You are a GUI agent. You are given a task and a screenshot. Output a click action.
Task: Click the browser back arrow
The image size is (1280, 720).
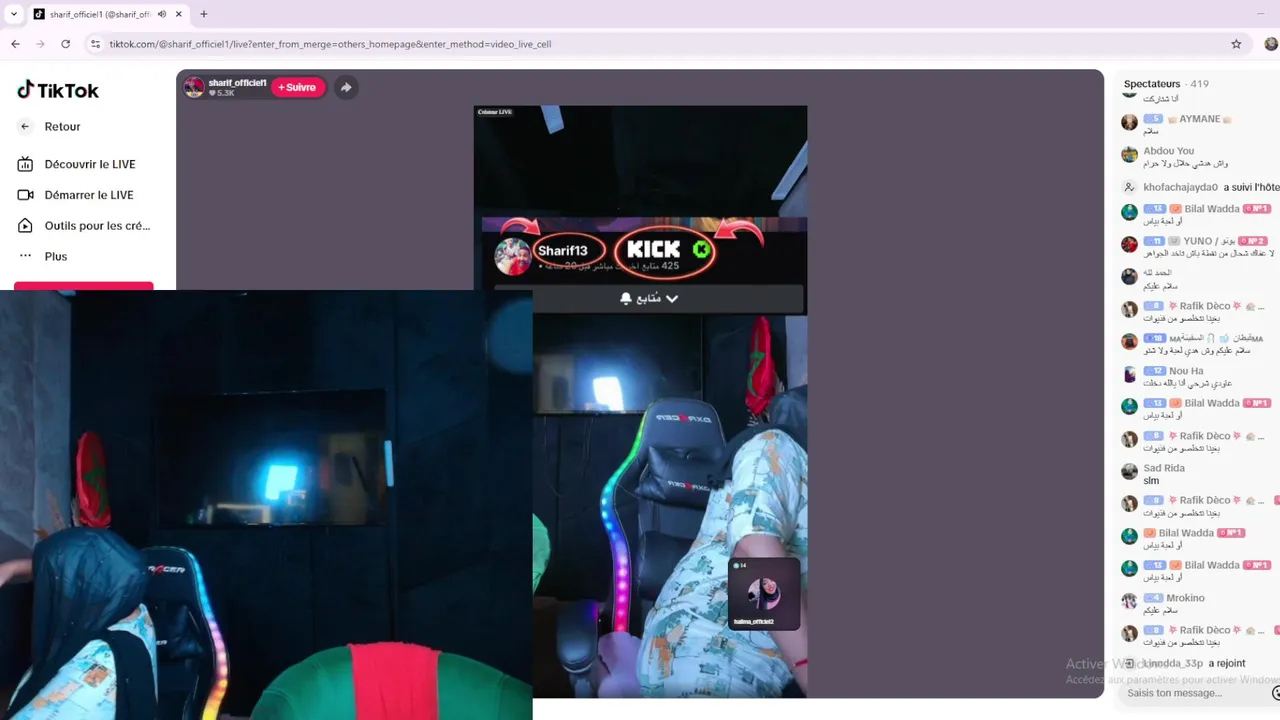[15, 44]
